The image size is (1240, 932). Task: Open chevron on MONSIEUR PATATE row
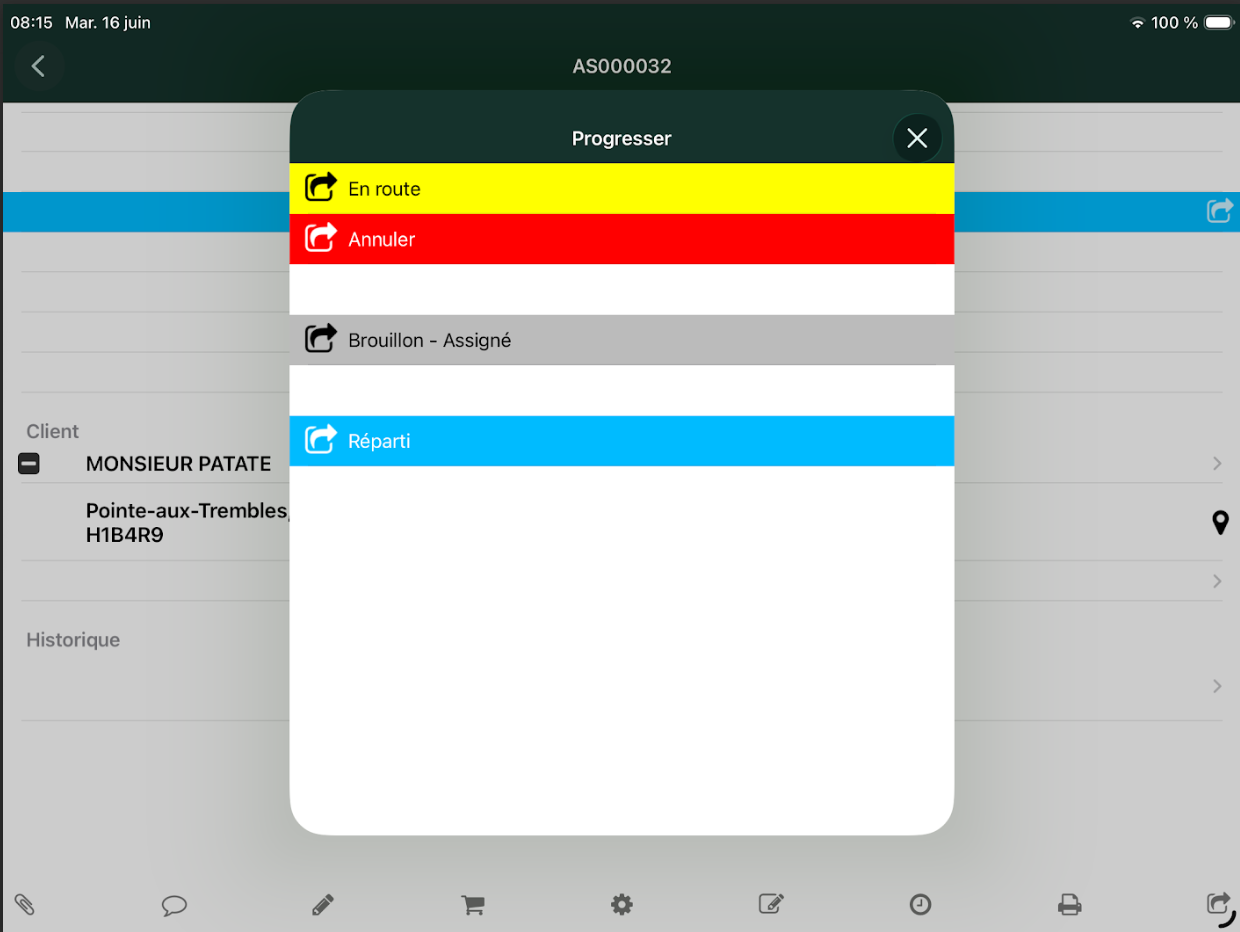[1217, 463]
